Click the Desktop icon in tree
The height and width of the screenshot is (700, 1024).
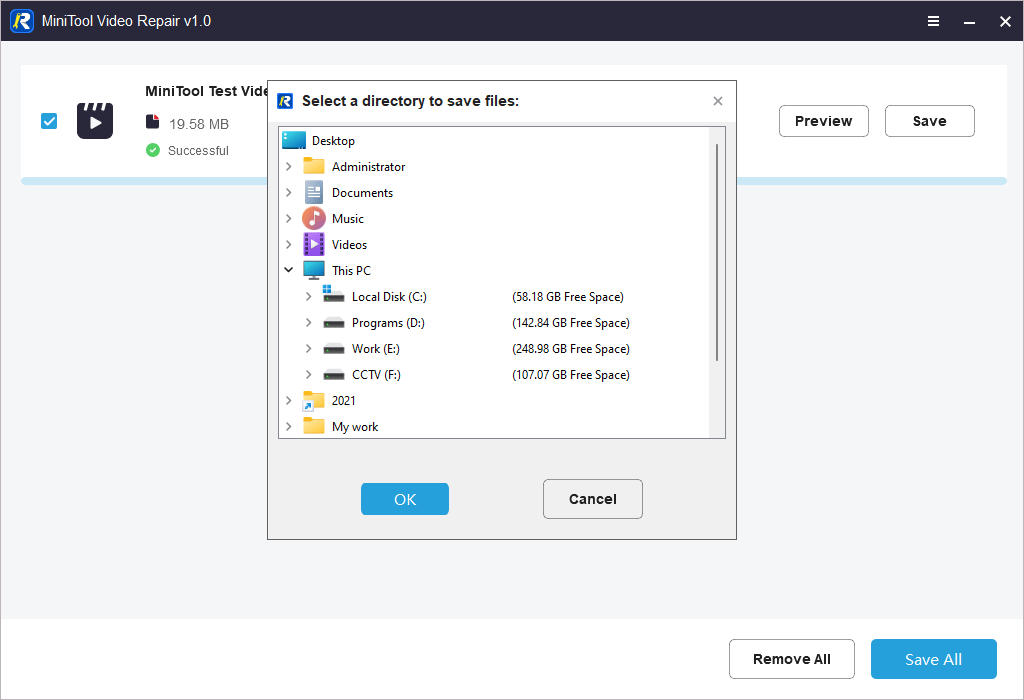pos(294,140)
